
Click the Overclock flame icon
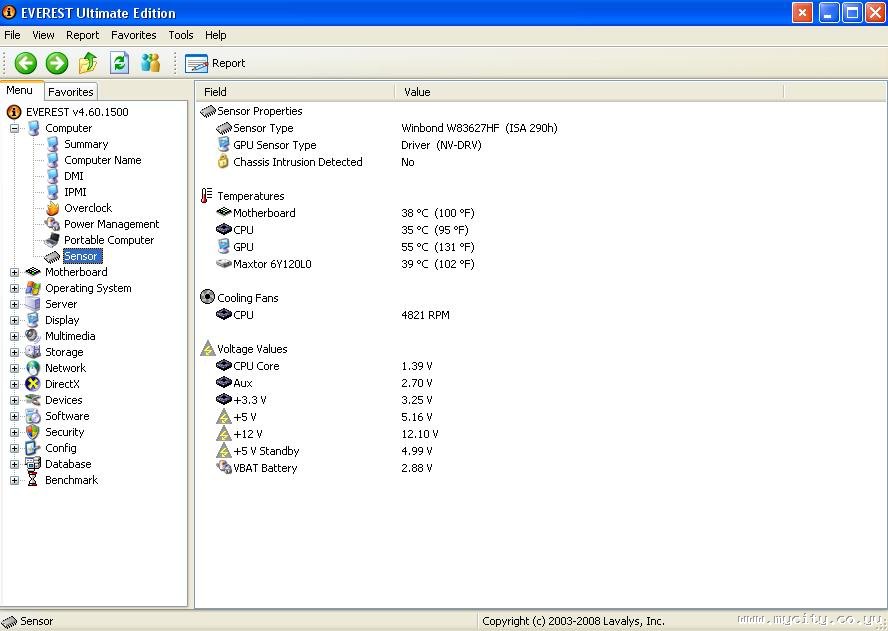[x=53, y=208]
